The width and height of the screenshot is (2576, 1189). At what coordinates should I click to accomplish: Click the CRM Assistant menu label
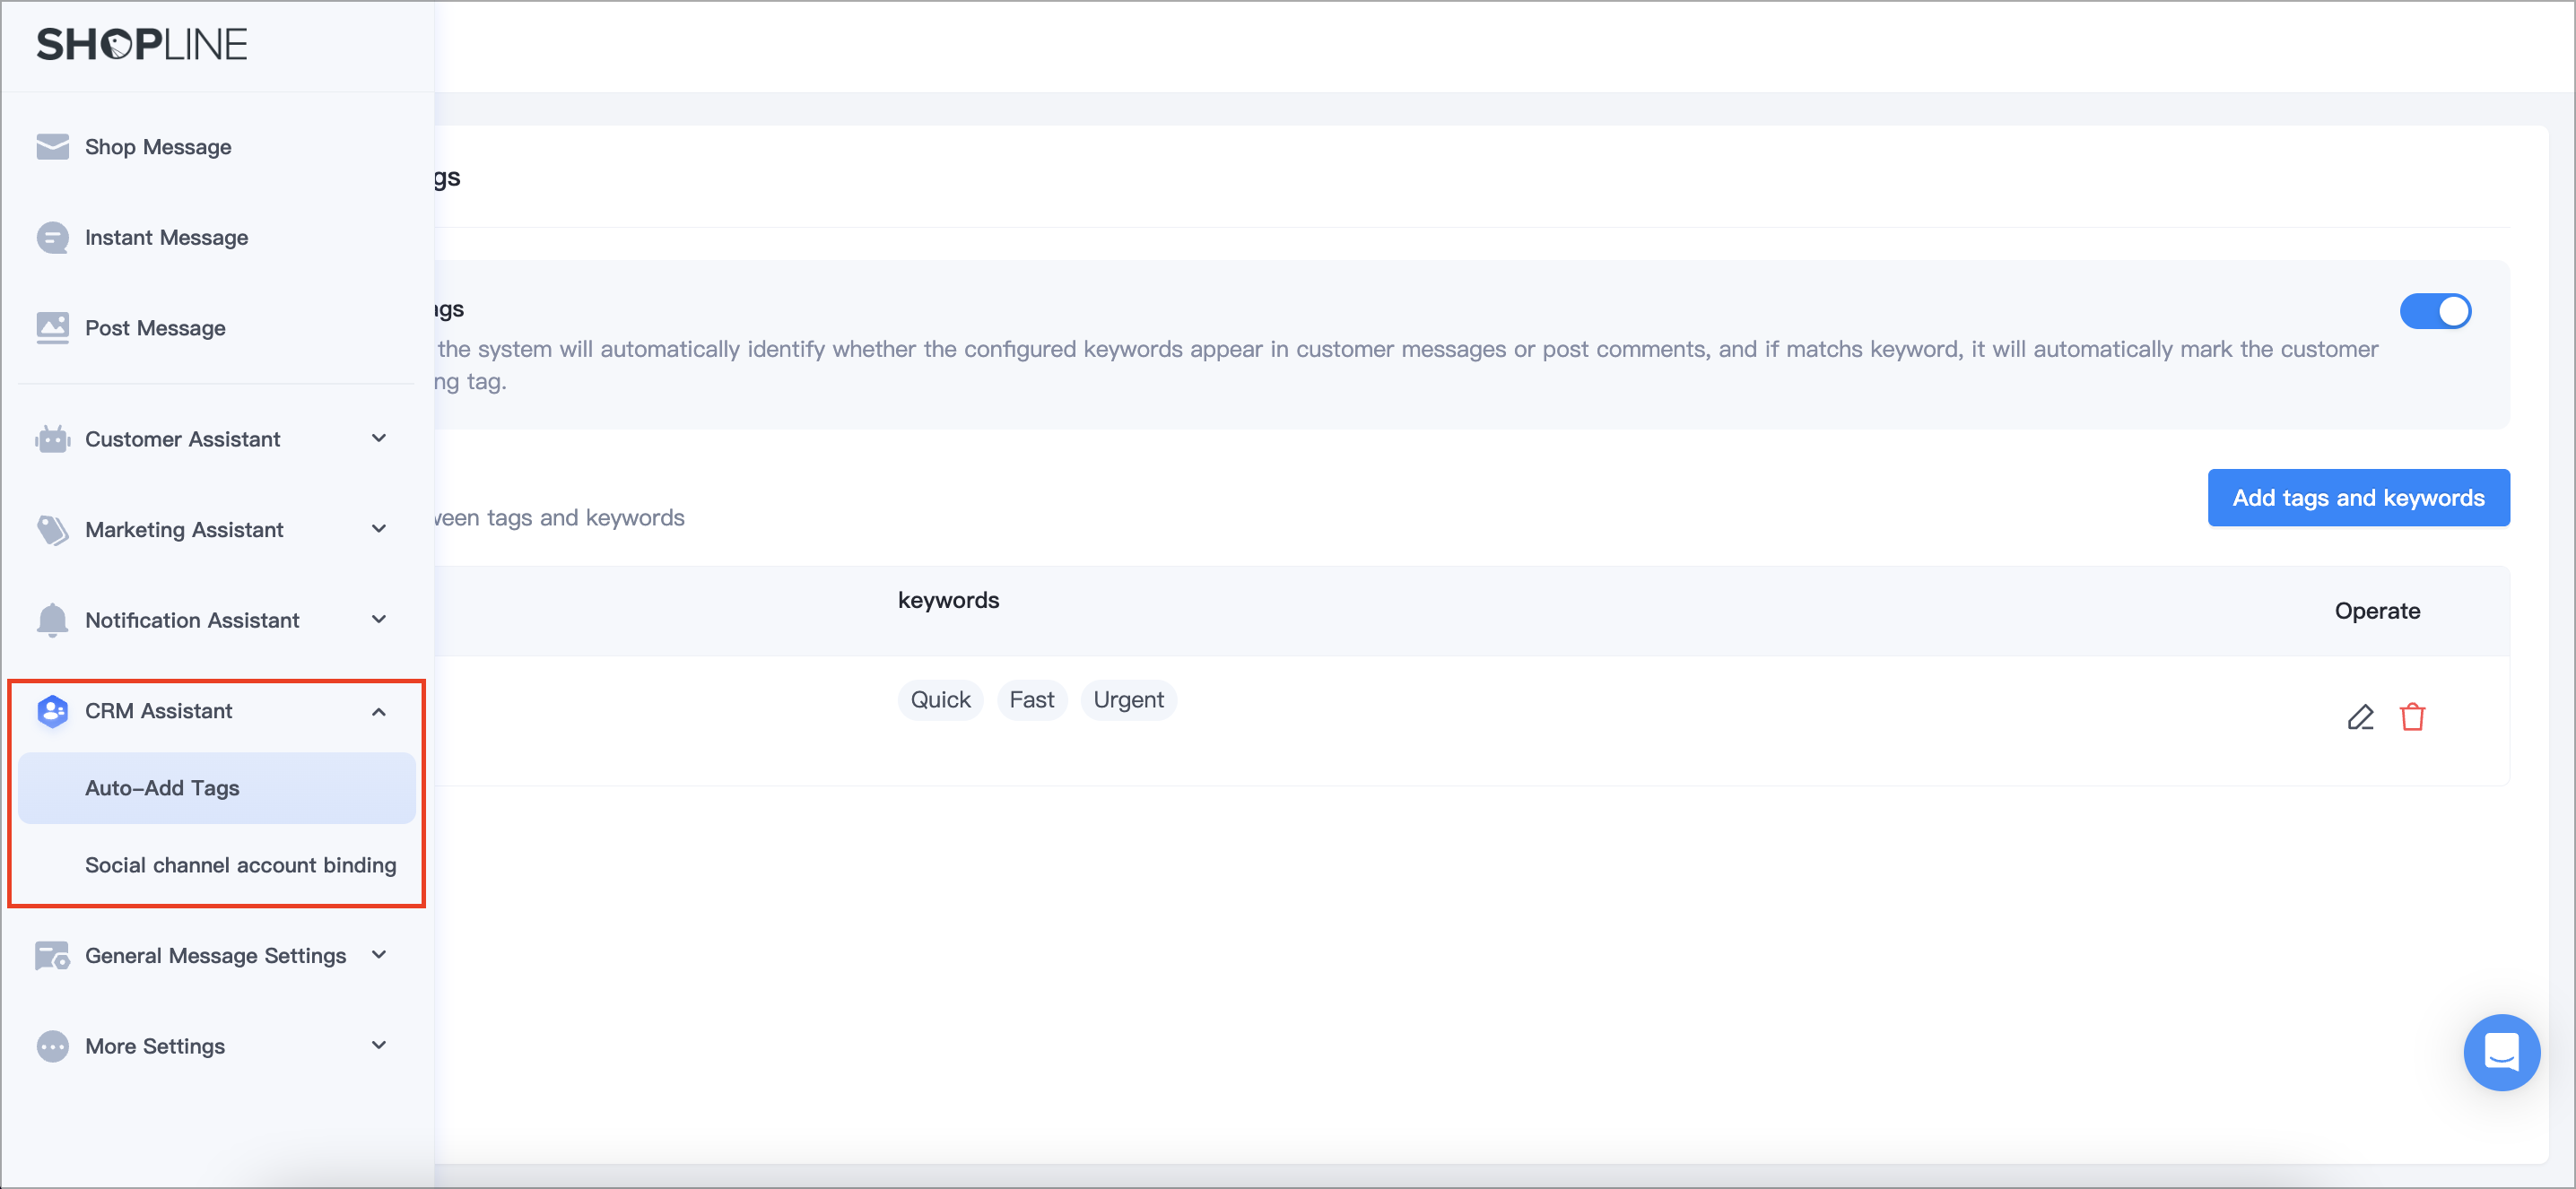point(158,711)
